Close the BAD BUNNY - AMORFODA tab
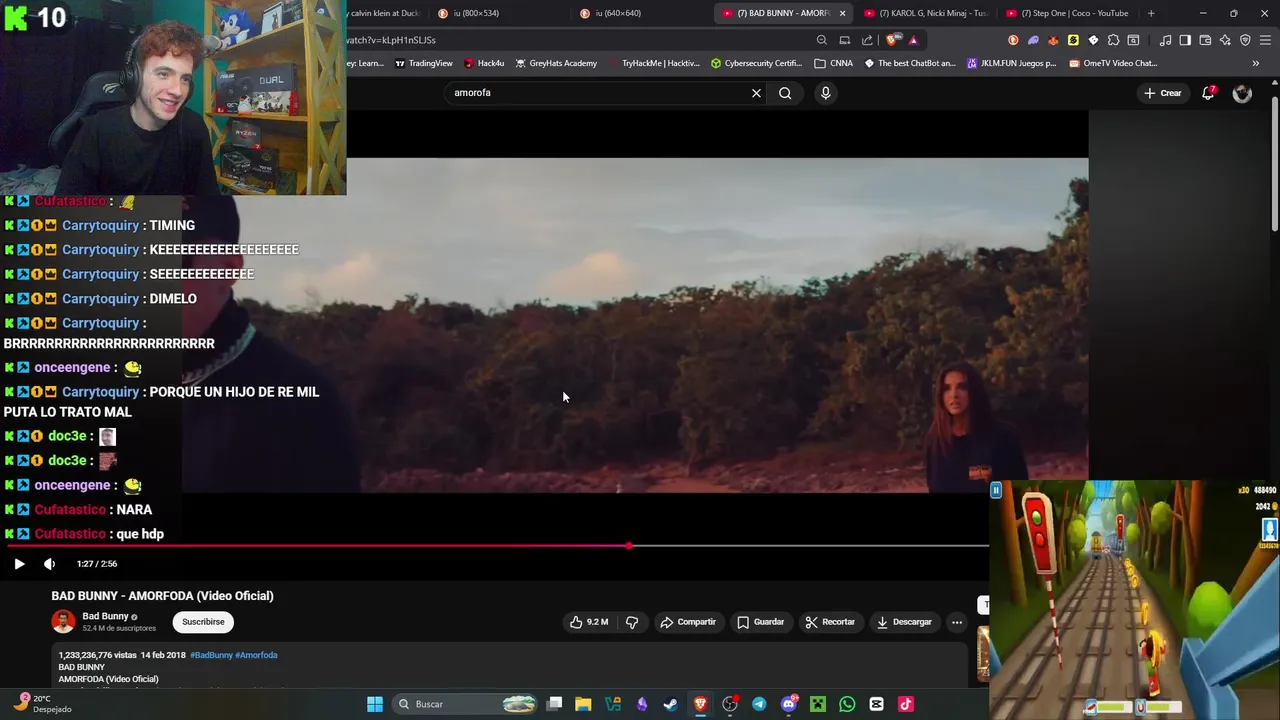This screenshot has height=720, width=1280. (842, 13)
